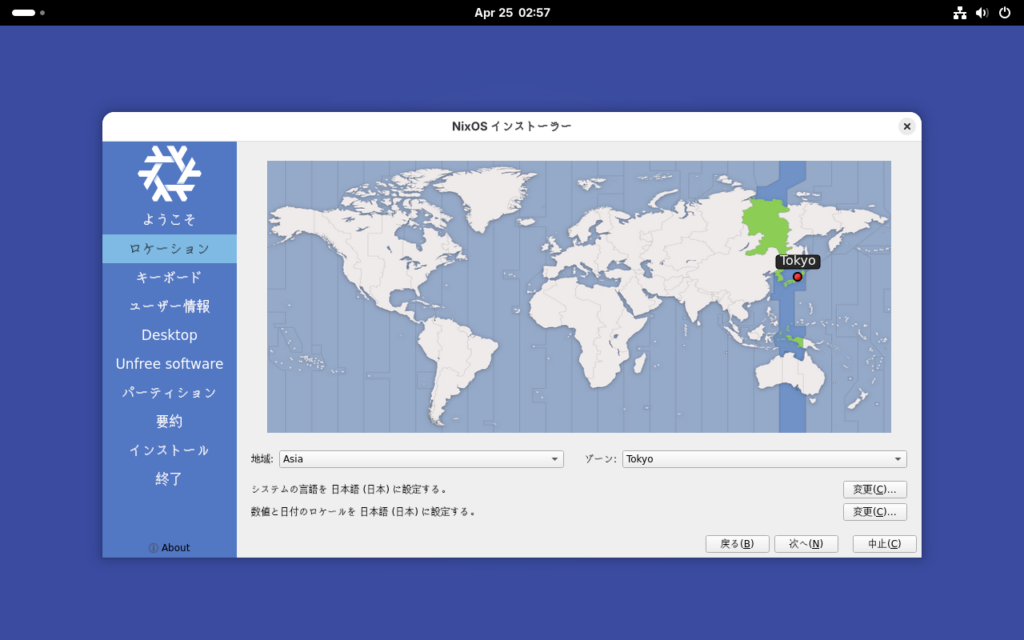Open the network status icon

click(960, 13)
